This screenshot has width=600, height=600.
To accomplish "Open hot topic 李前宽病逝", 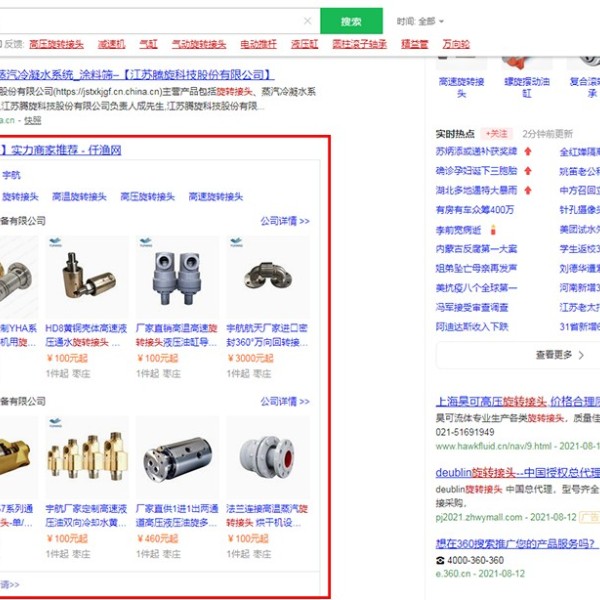I will click(x=458, y=230).
